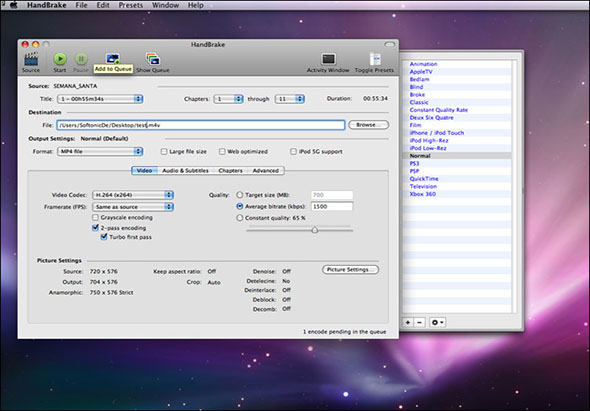Select the Average bitrate (kbps) radio button
The height and width of the screenshot is (411, 590).
point(239,206)
